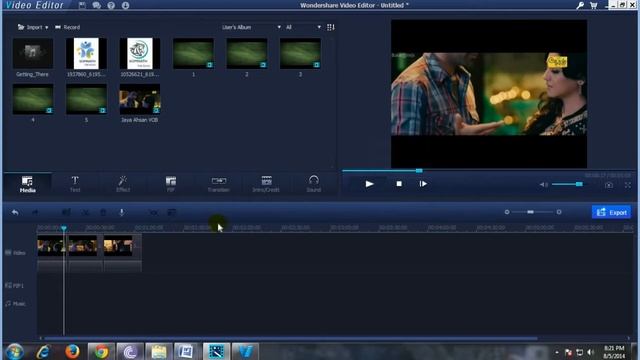Click the timeline toolbar icon right of scene detection
Image resolution: width=640 pixels, height=360 pixels.
(172, 213)
